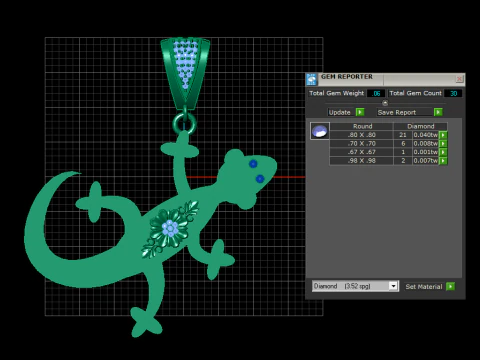Image resolution: width=480 pixels, height=360 pixels.
Task: Click the 0.007tw weight value
Action: [426, 161]
